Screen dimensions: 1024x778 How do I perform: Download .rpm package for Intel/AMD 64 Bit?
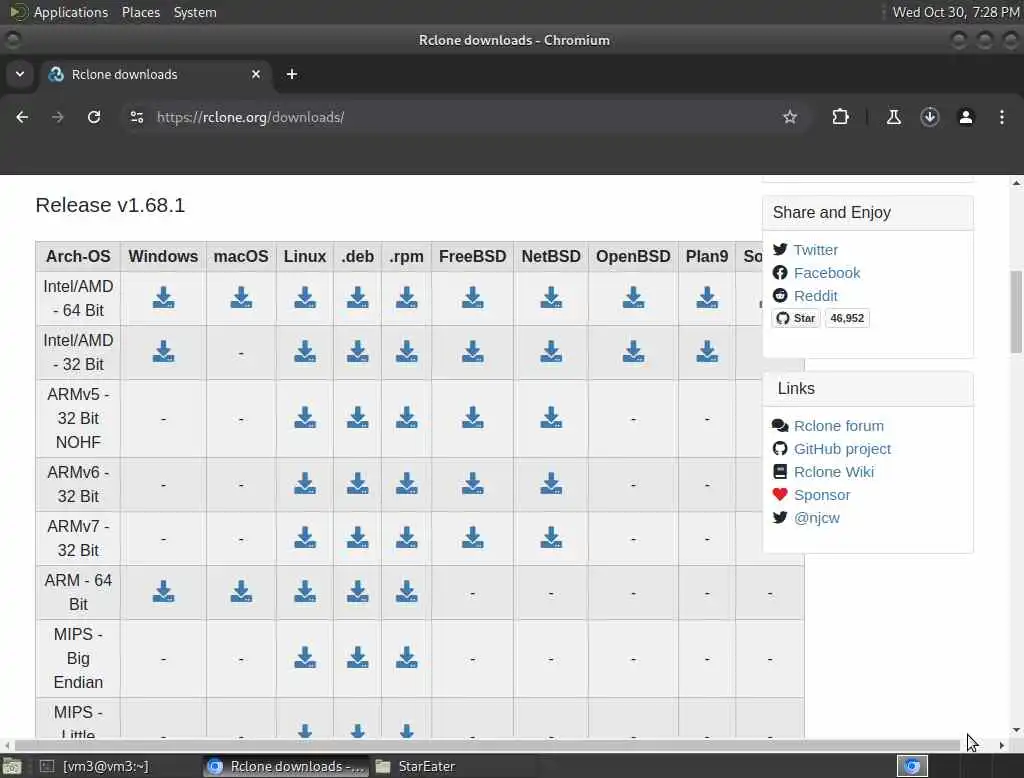(x=406, y=298)
